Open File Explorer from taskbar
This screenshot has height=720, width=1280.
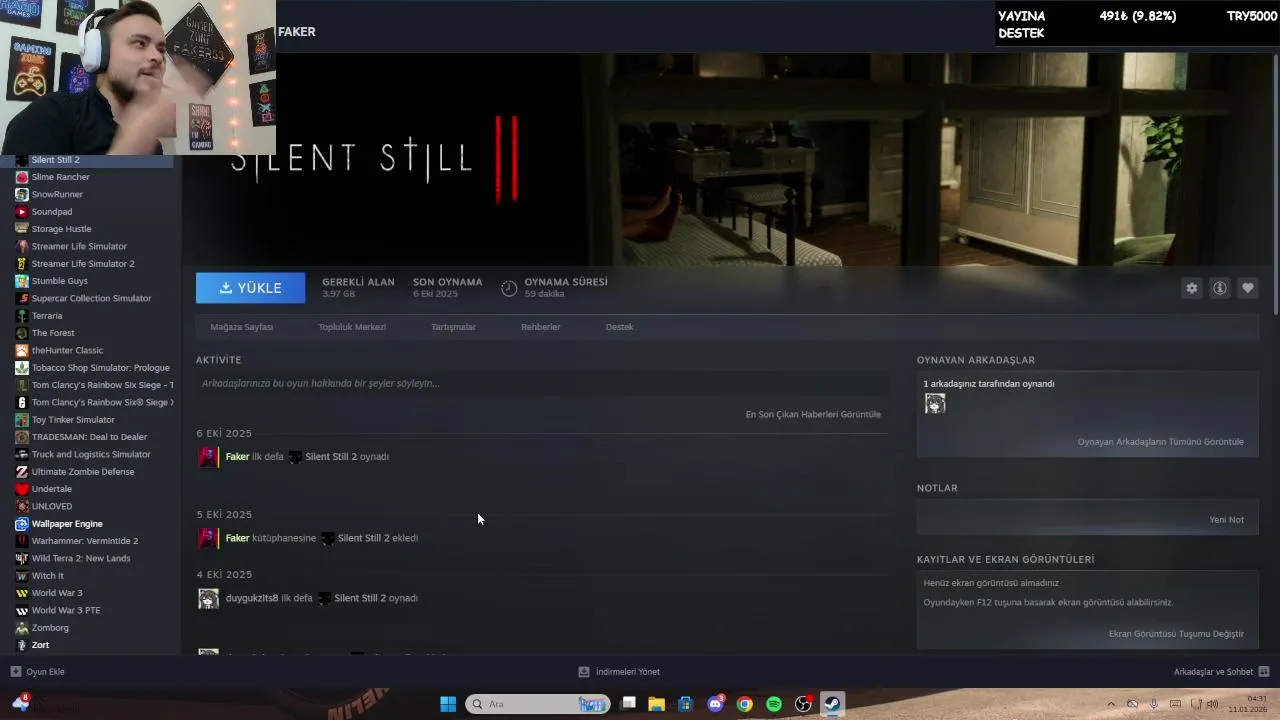pyautogui.click(x=656, y=704)
